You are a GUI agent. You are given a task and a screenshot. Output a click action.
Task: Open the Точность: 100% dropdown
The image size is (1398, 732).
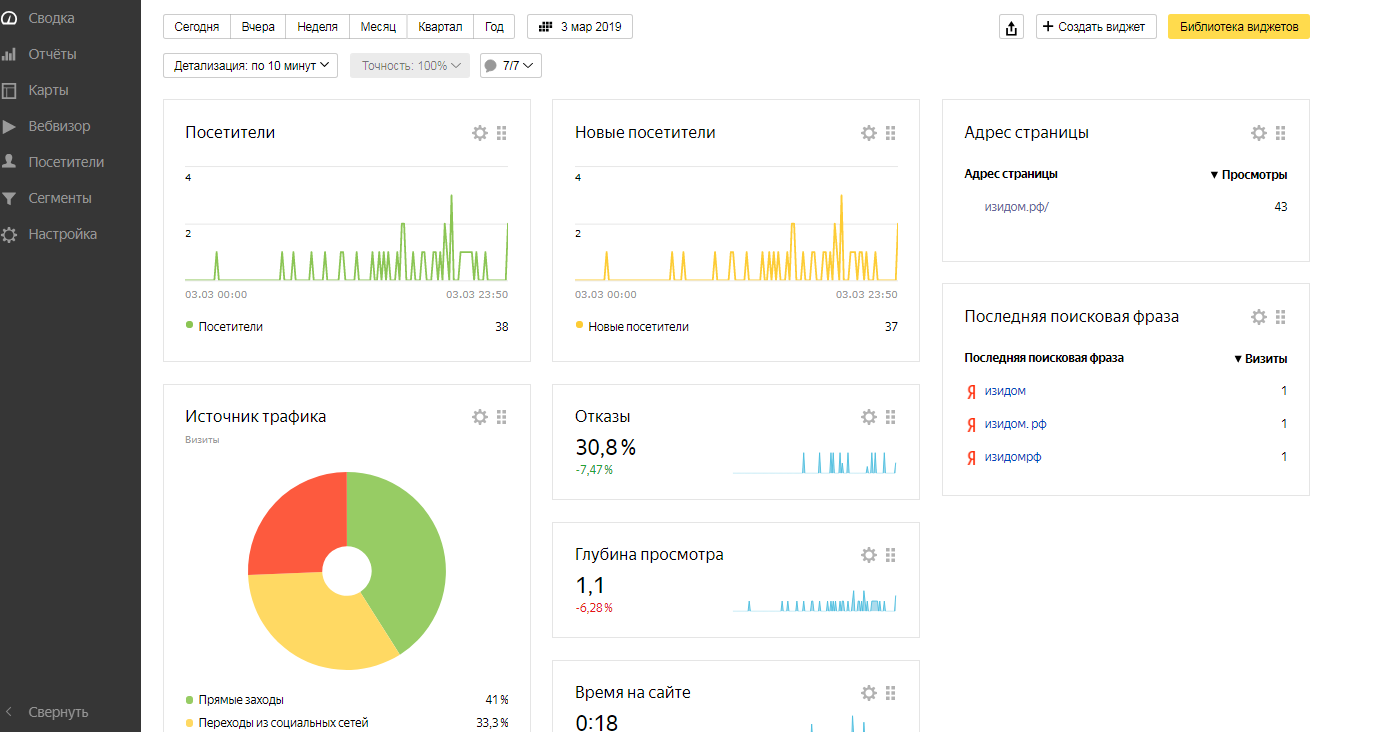pyautogui.click(x=410, y=66)
